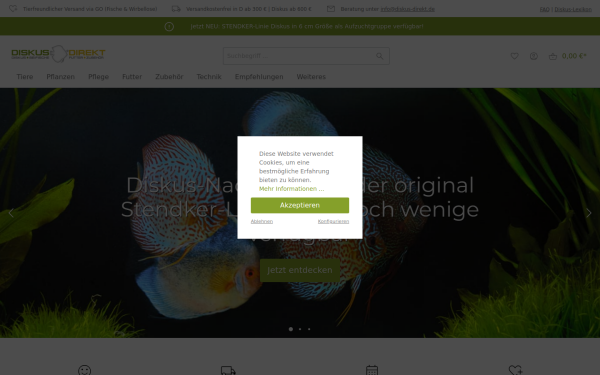Image resolution: width=600 pixels, height=375 pixels.
Task: Select the first slider dot
Action: (x=291, y=329)
